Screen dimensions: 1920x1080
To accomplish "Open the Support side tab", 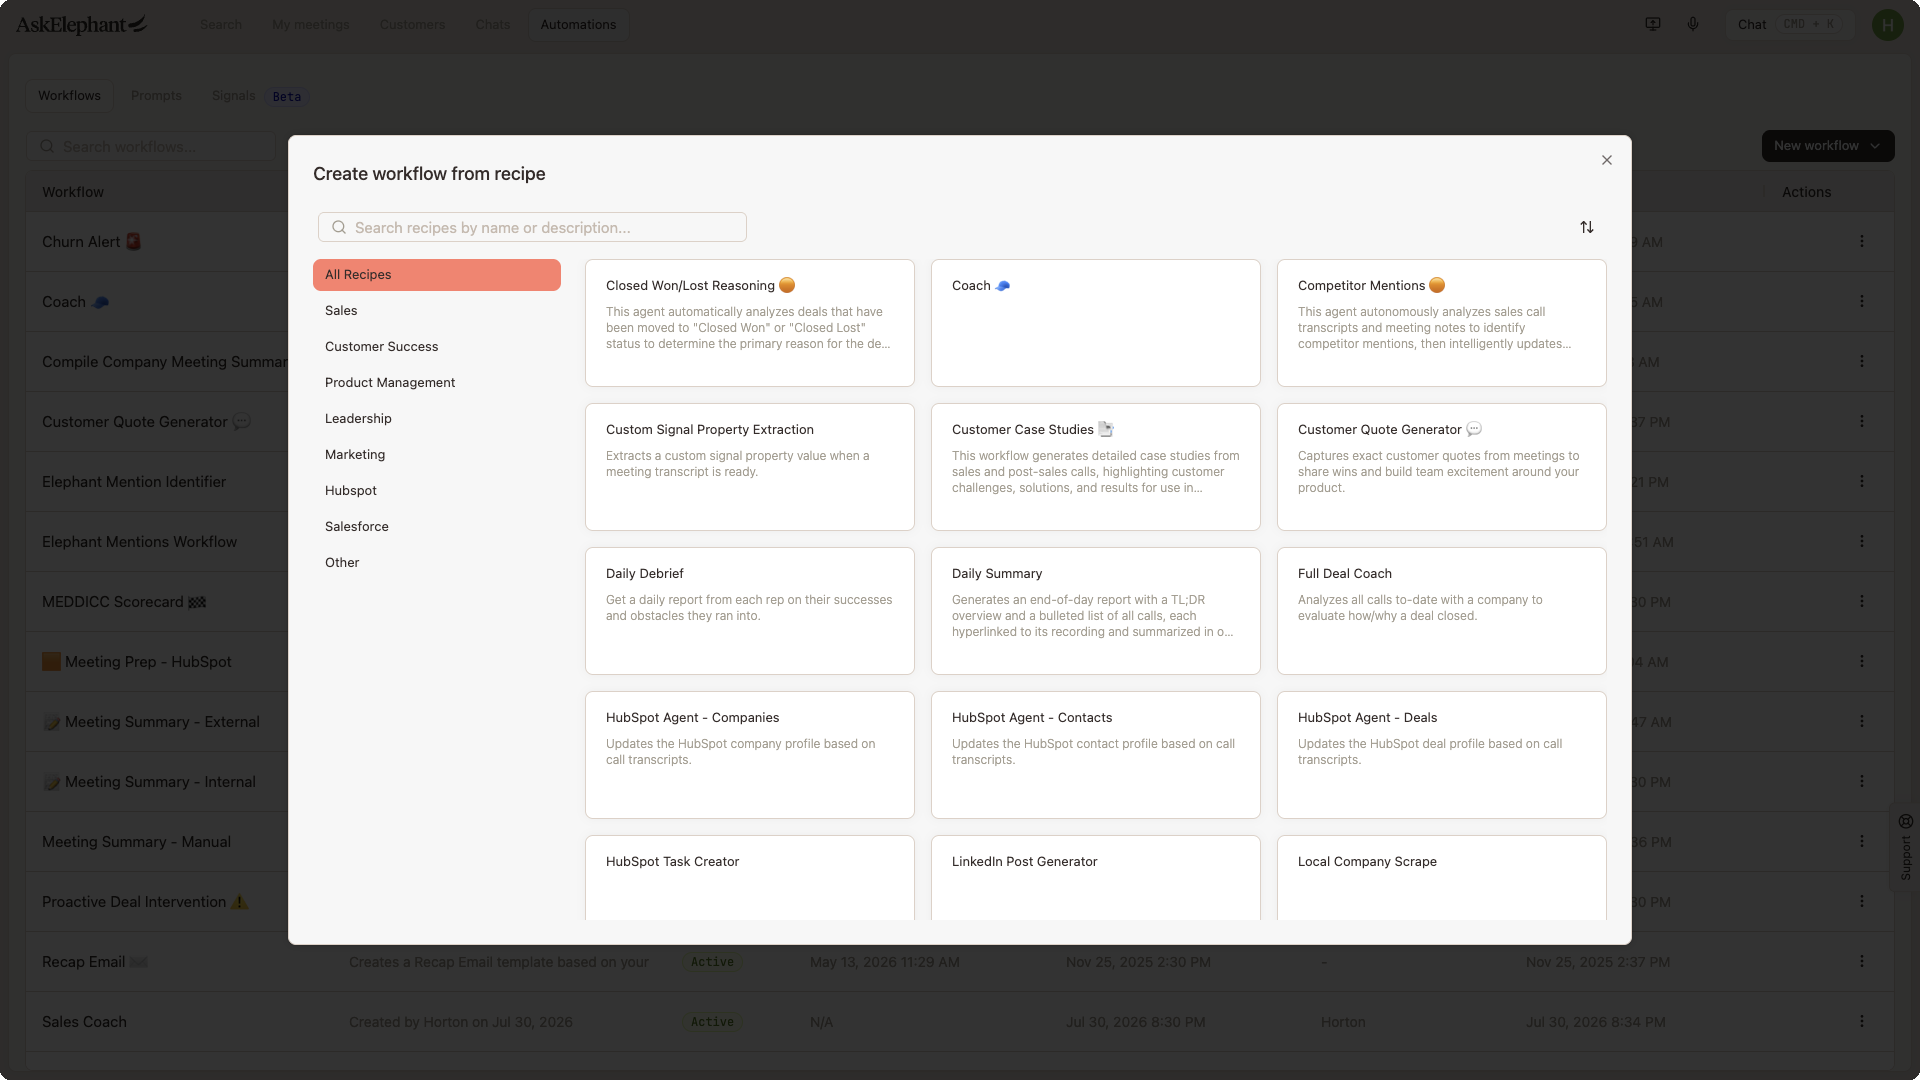I will [x=1906, y=848].
